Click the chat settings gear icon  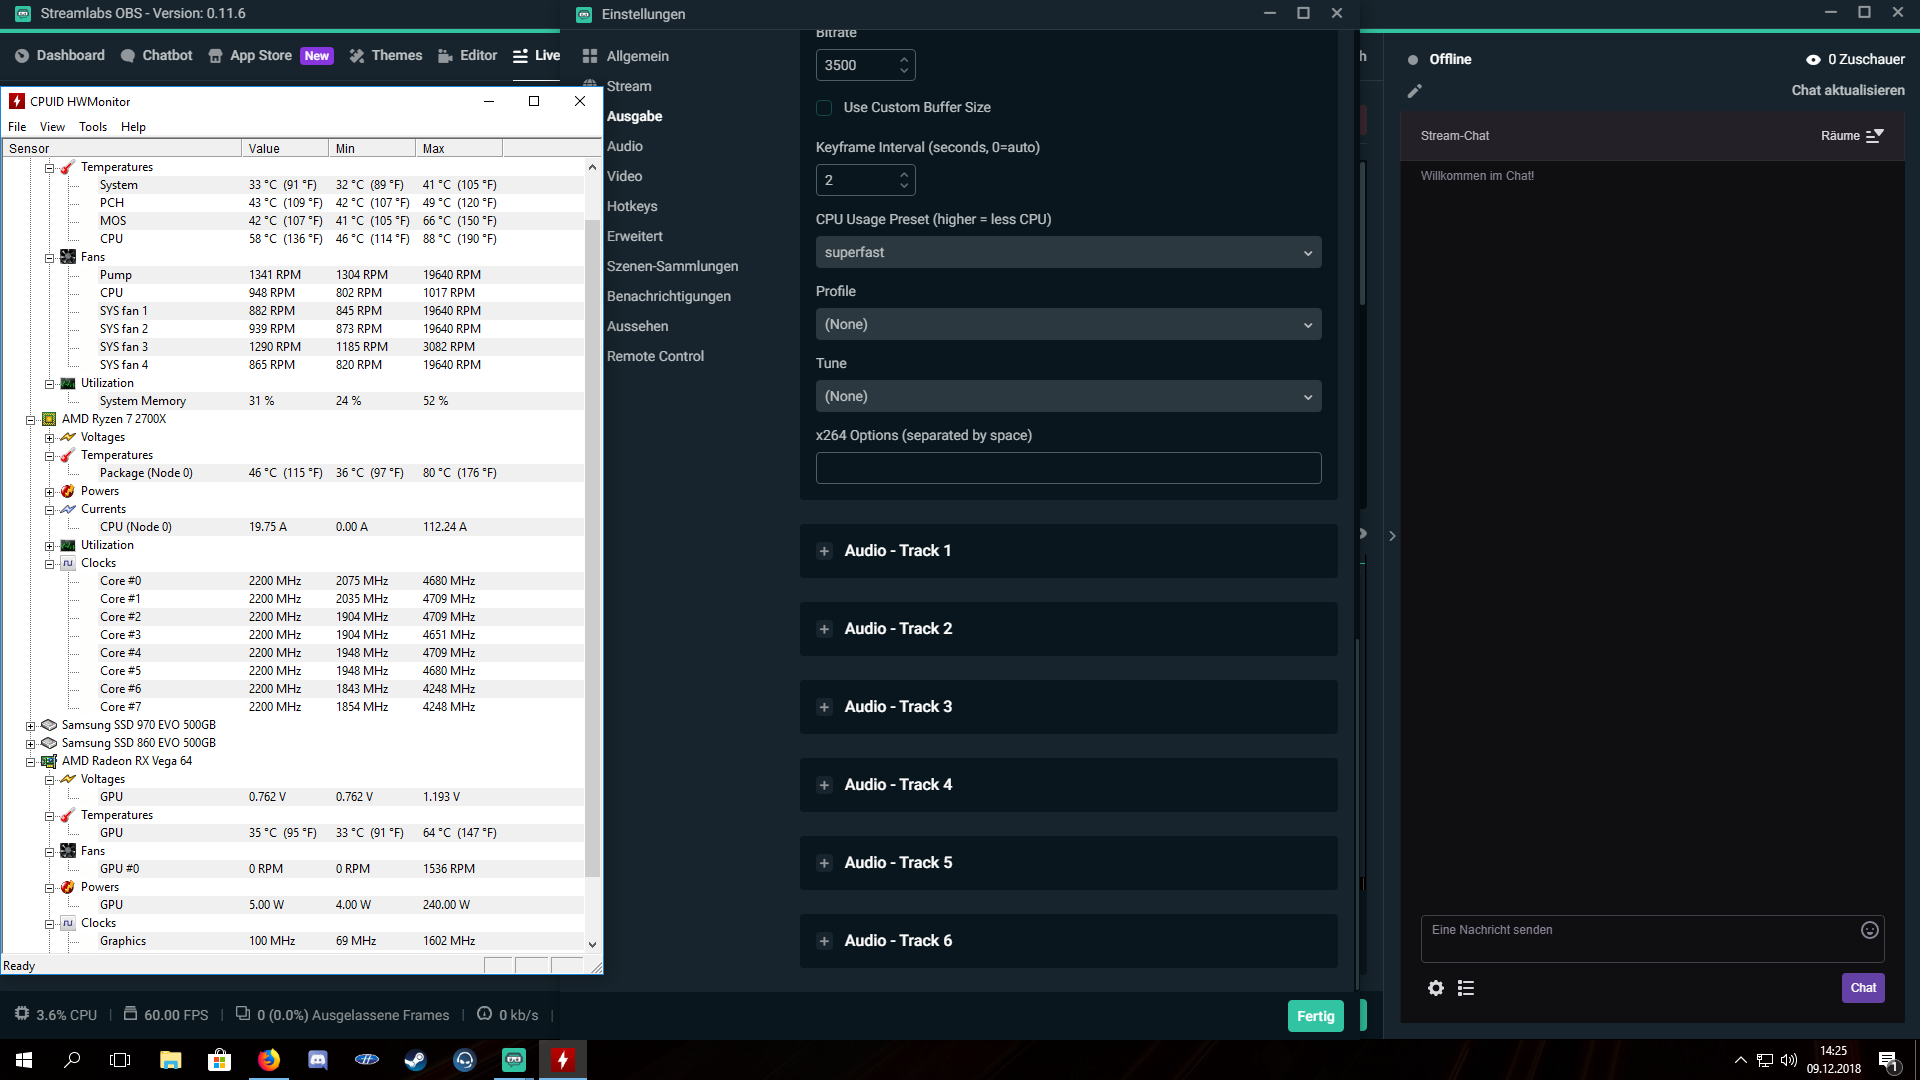[1436, 988]
